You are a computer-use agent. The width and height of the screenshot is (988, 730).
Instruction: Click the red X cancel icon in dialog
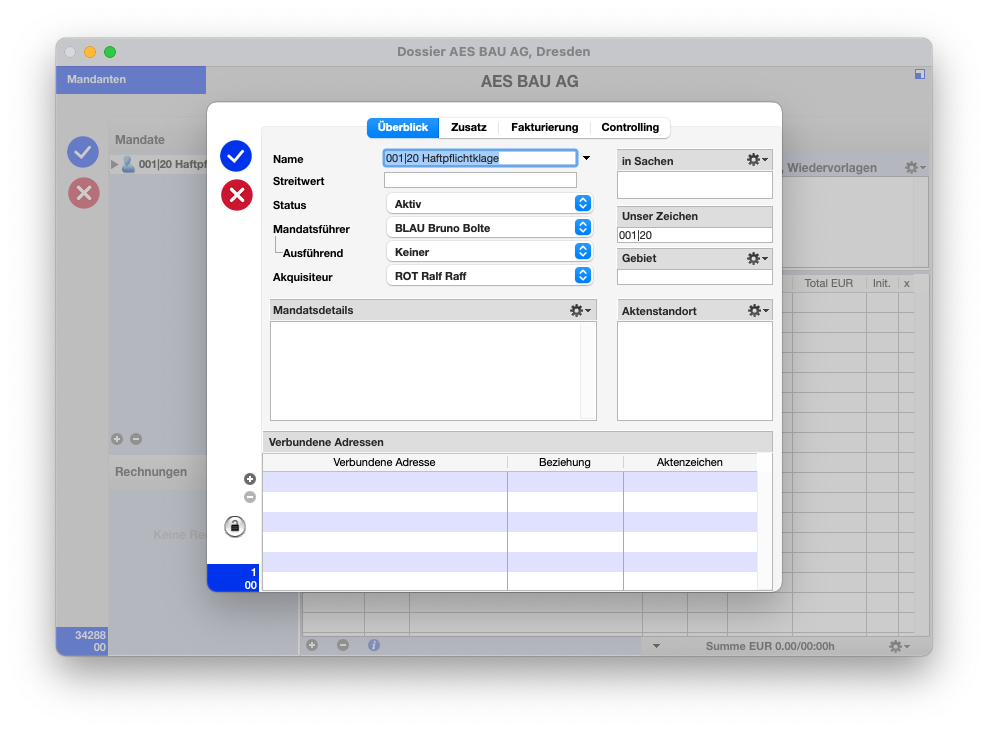point(236,195)
